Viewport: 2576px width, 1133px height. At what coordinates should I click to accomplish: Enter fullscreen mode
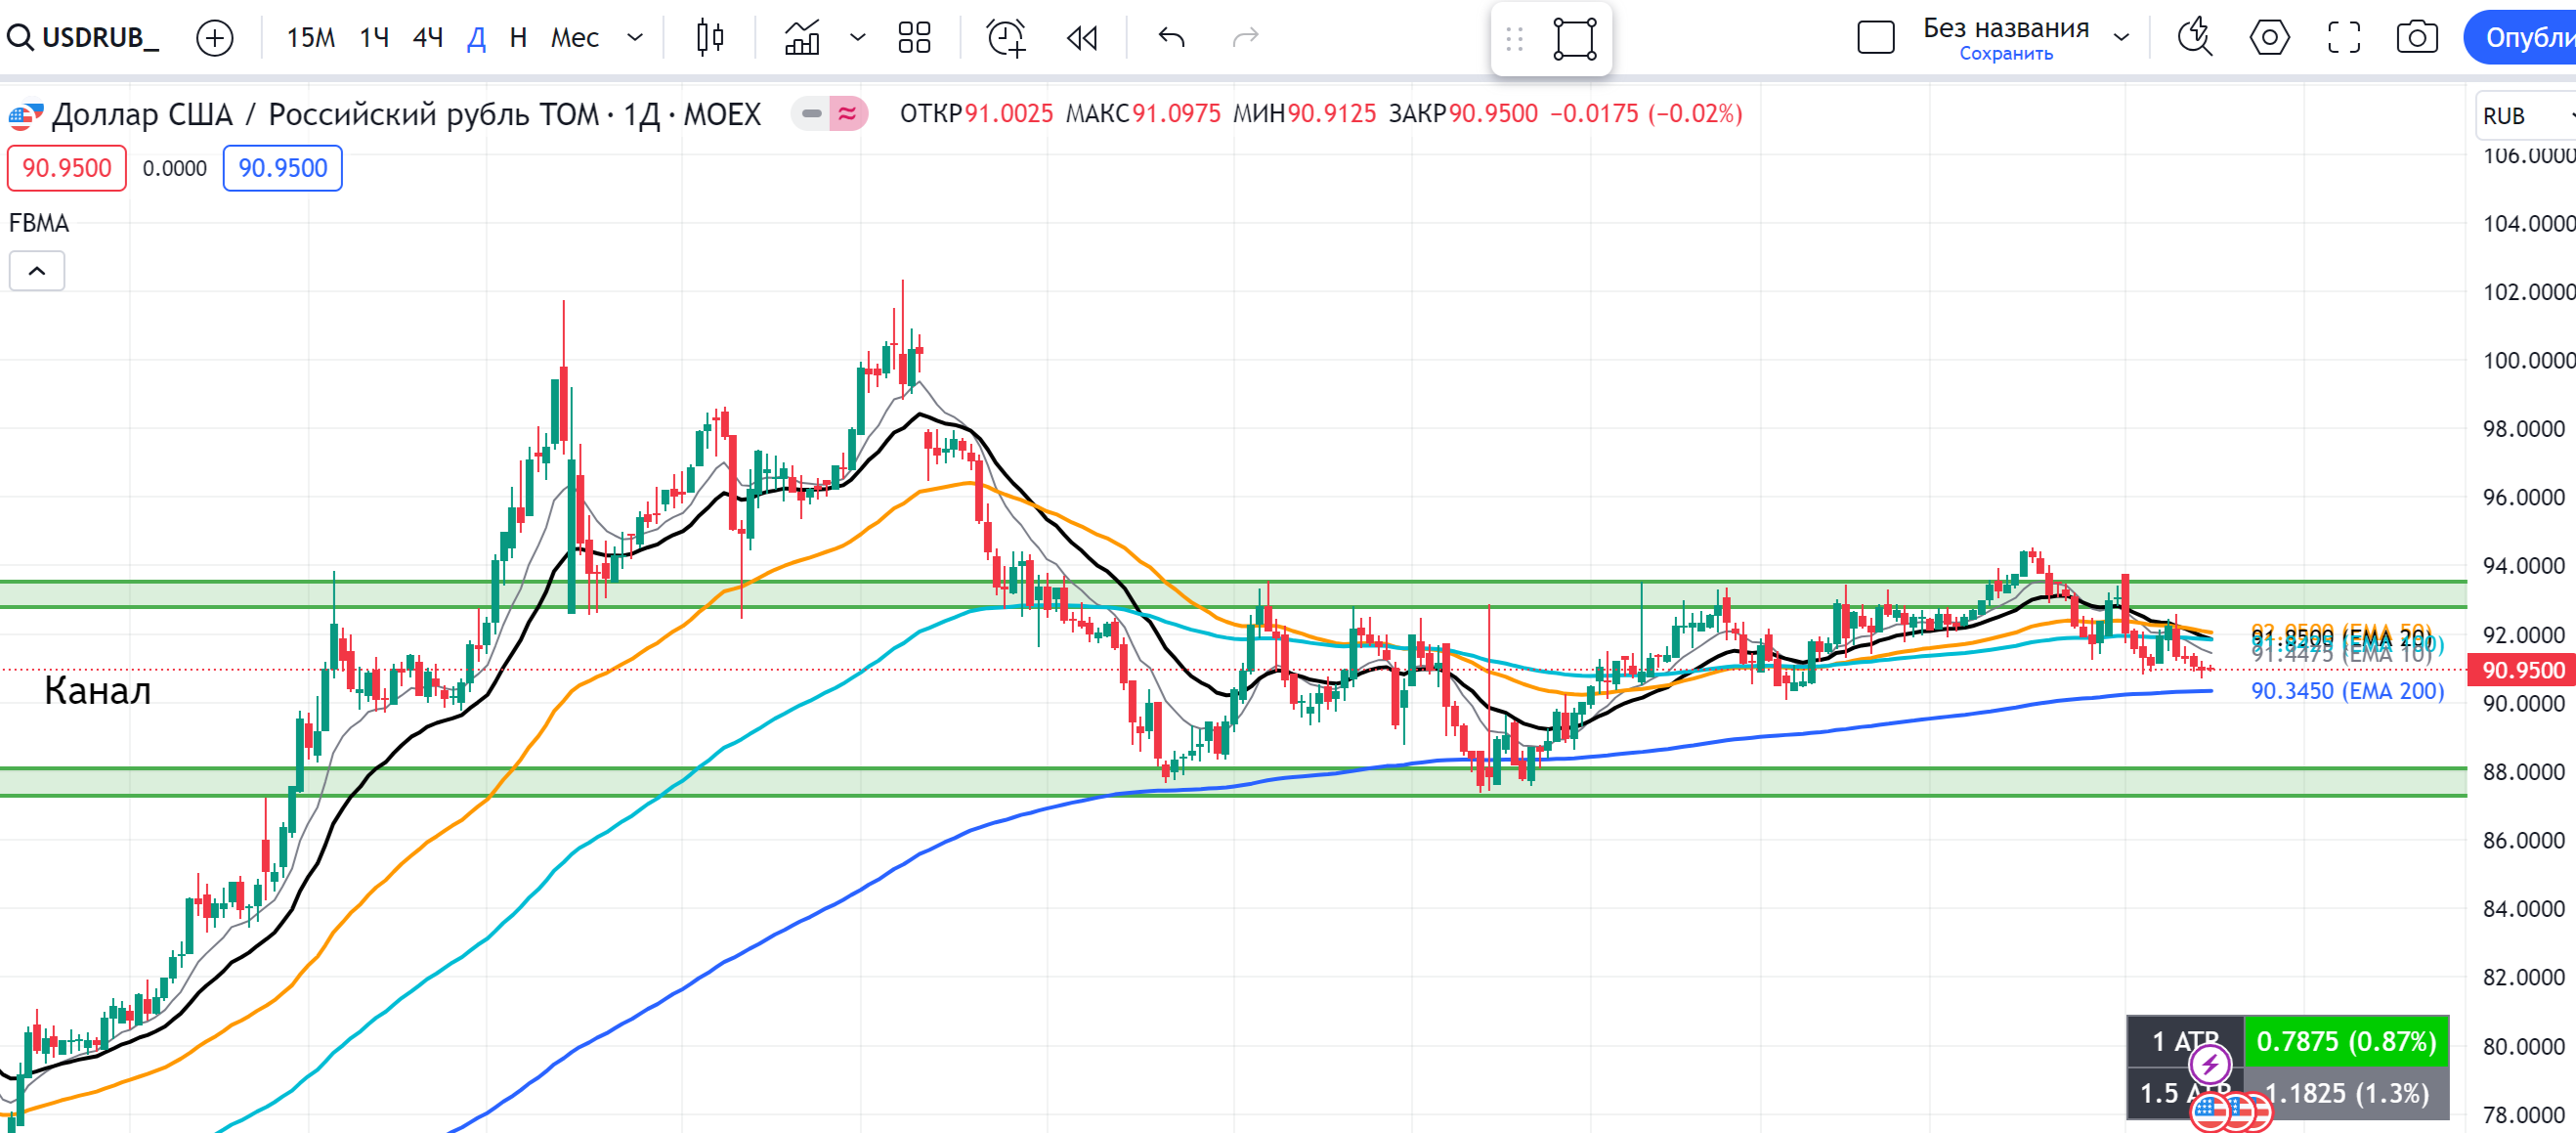click(2343, 38)
